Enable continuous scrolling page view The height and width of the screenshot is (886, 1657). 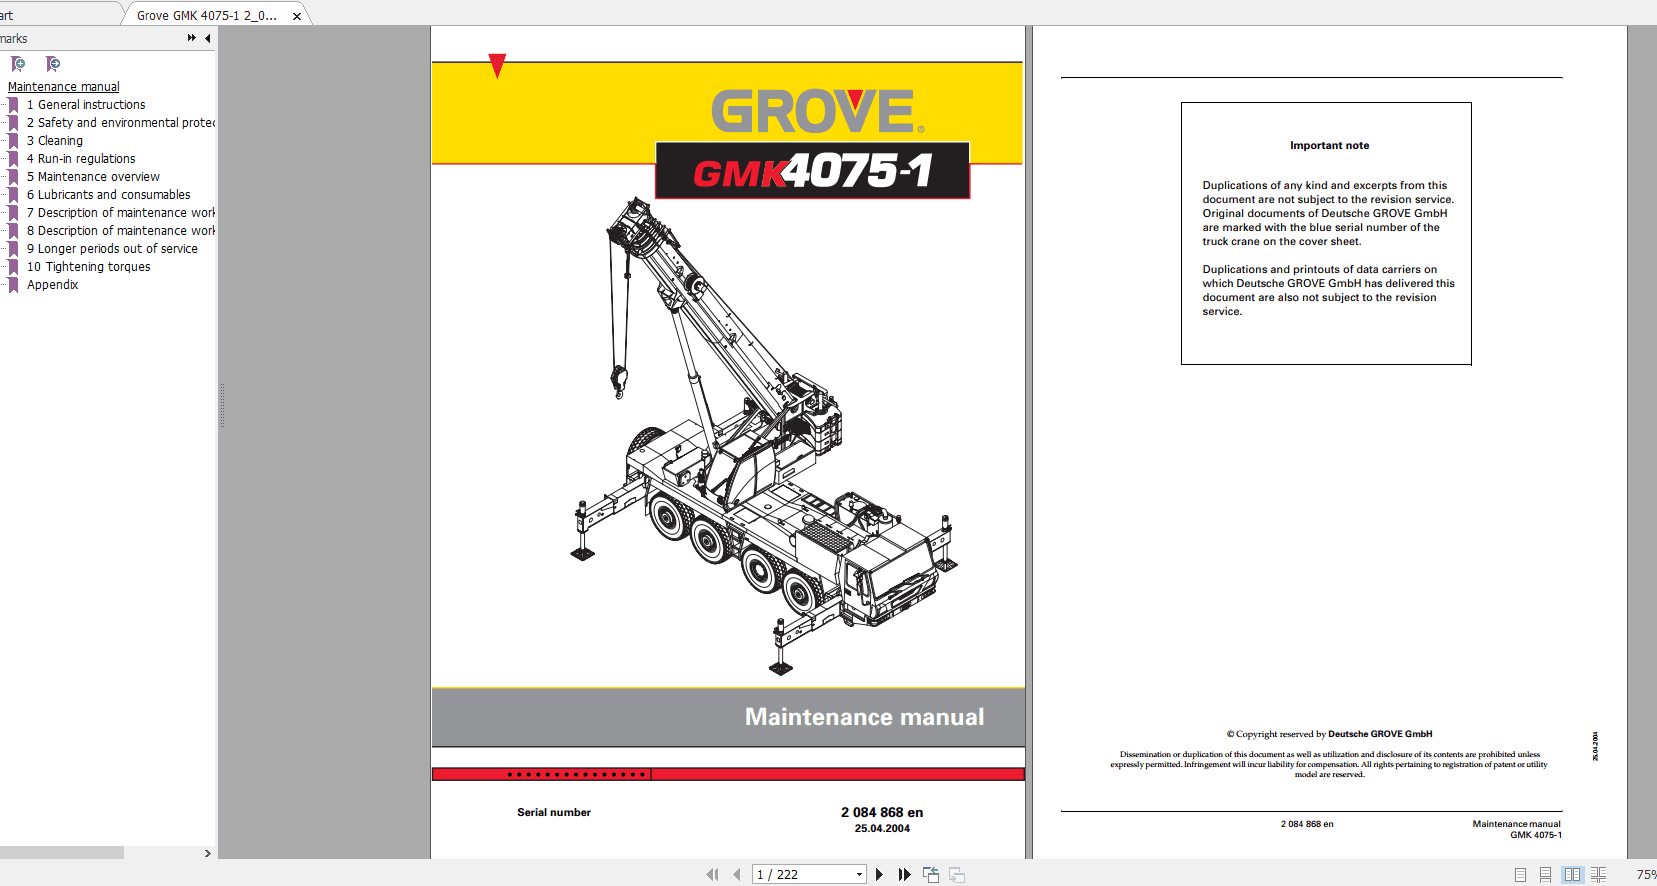pos(1545,874)
